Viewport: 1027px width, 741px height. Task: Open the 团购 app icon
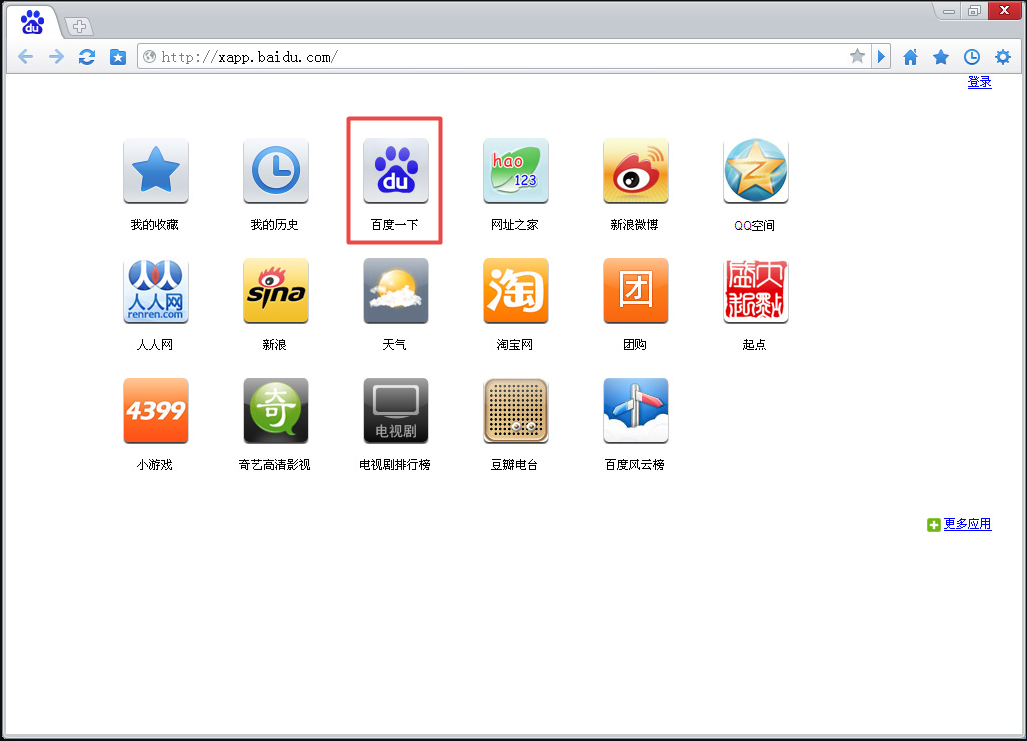(635, 290)
